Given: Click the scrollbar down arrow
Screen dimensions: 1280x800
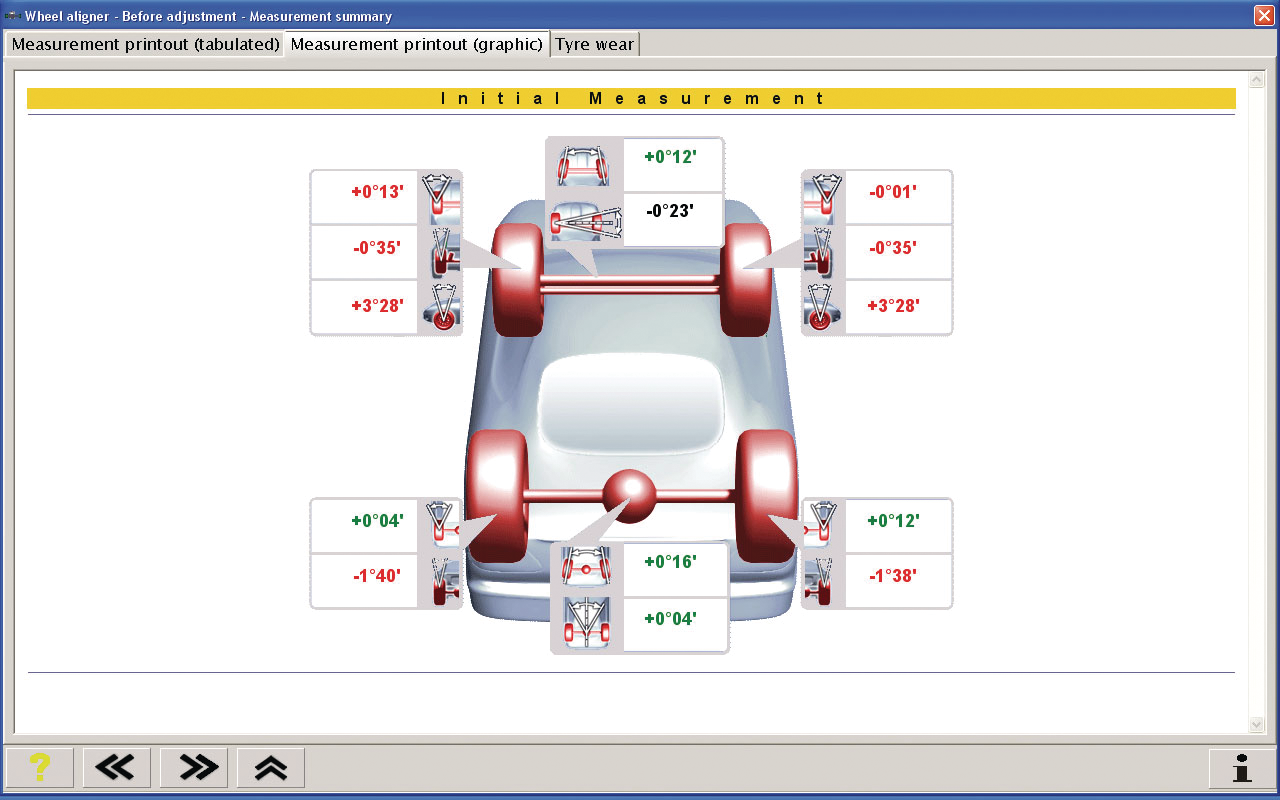Looking at the screenshot, I should tap(1257, 724).
